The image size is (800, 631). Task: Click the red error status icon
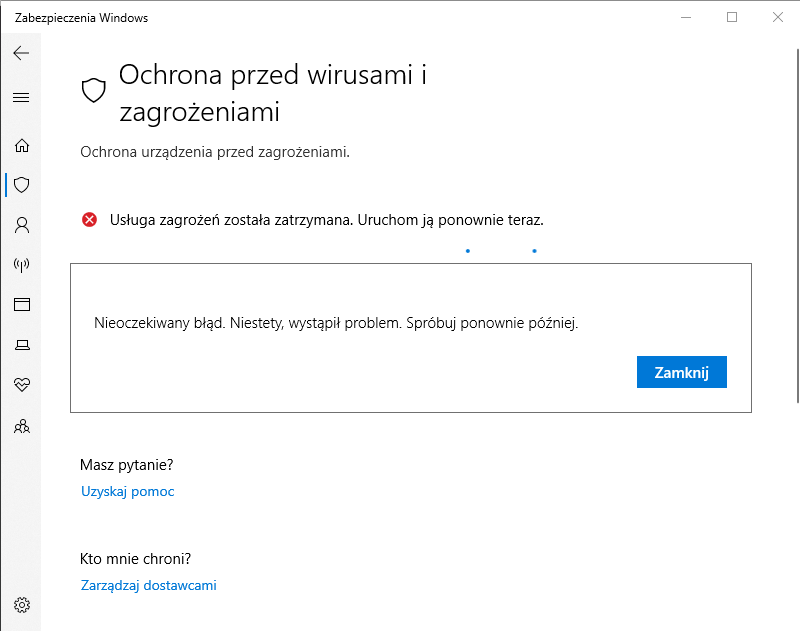[89, 220]
